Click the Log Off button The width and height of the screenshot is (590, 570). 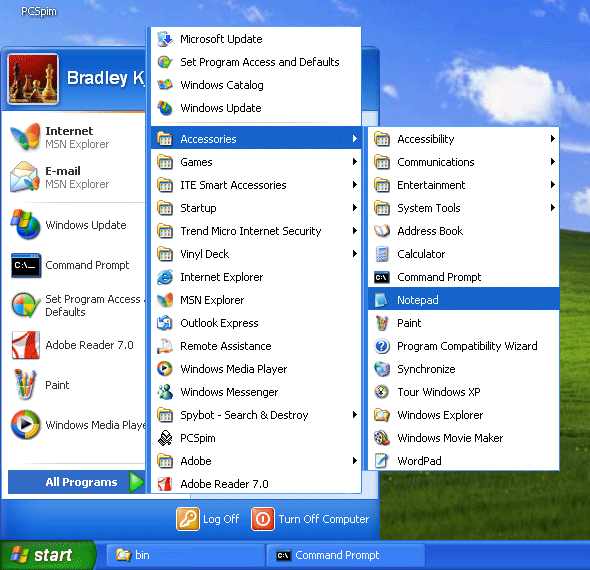[x=208, y=519]
